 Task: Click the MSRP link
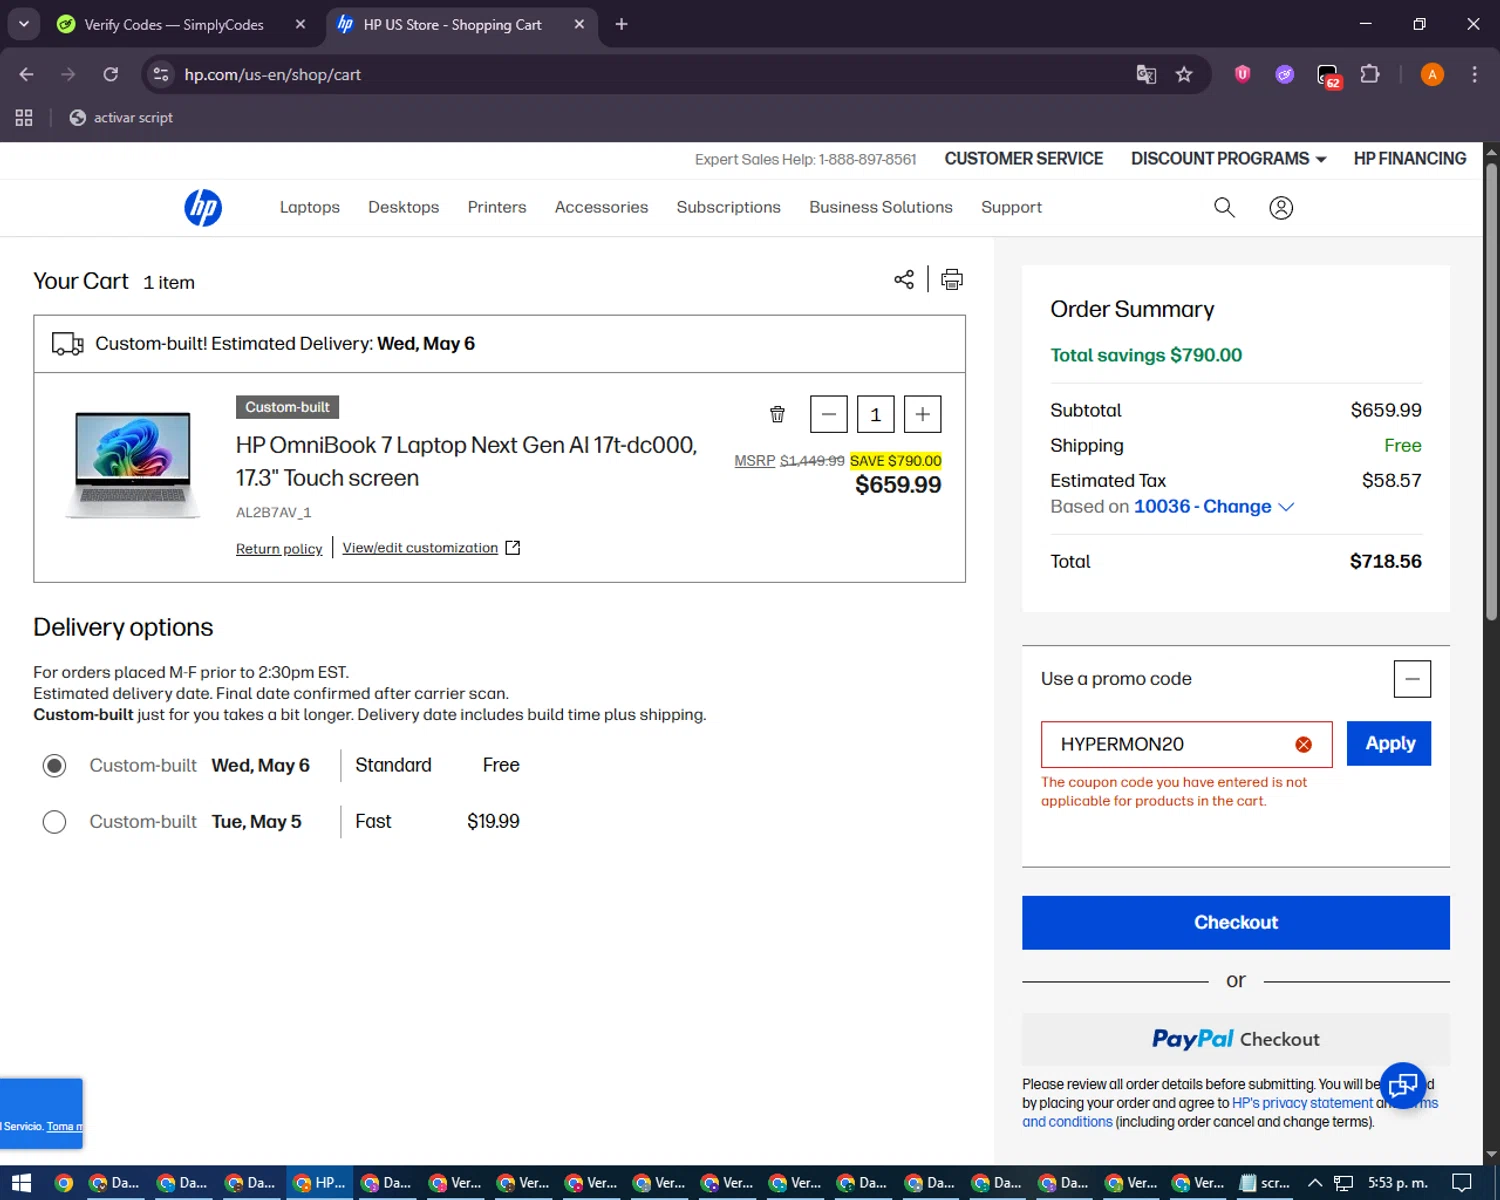(x=755, y=461)
